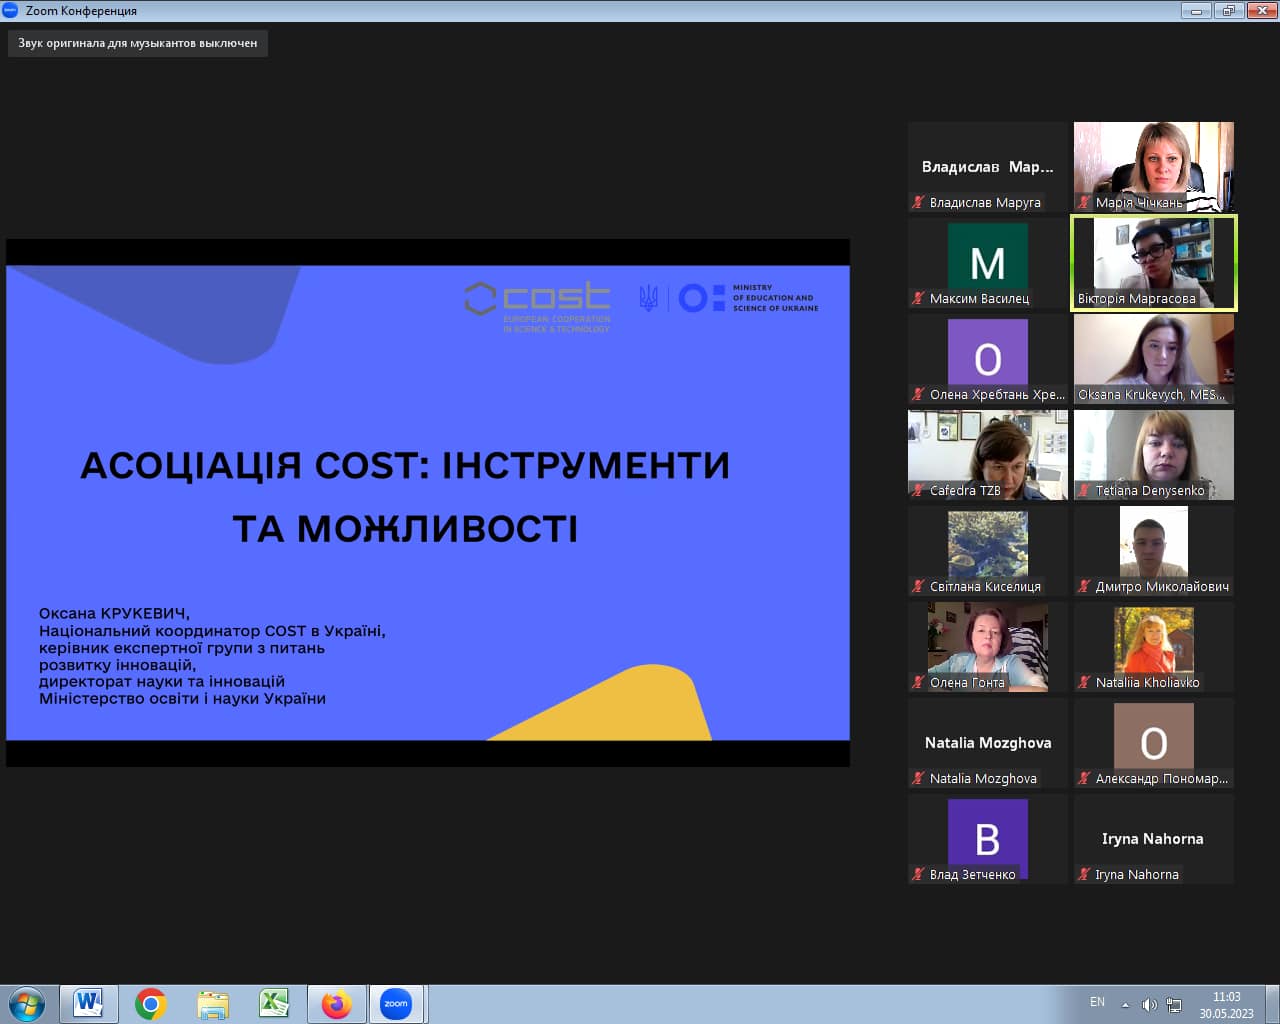Click the Ministry of Education and Science logo
This screenshot has width=1280, height=1024.
click(748, 298)
